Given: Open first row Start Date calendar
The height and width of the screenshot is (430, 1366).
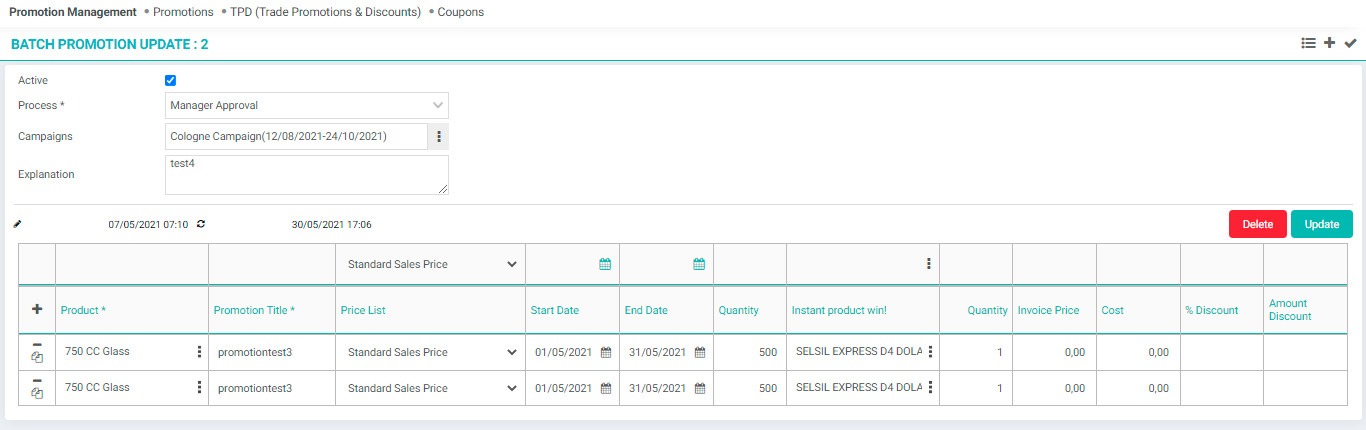Looking at the screenshot, I should click(x=605, y=352).
